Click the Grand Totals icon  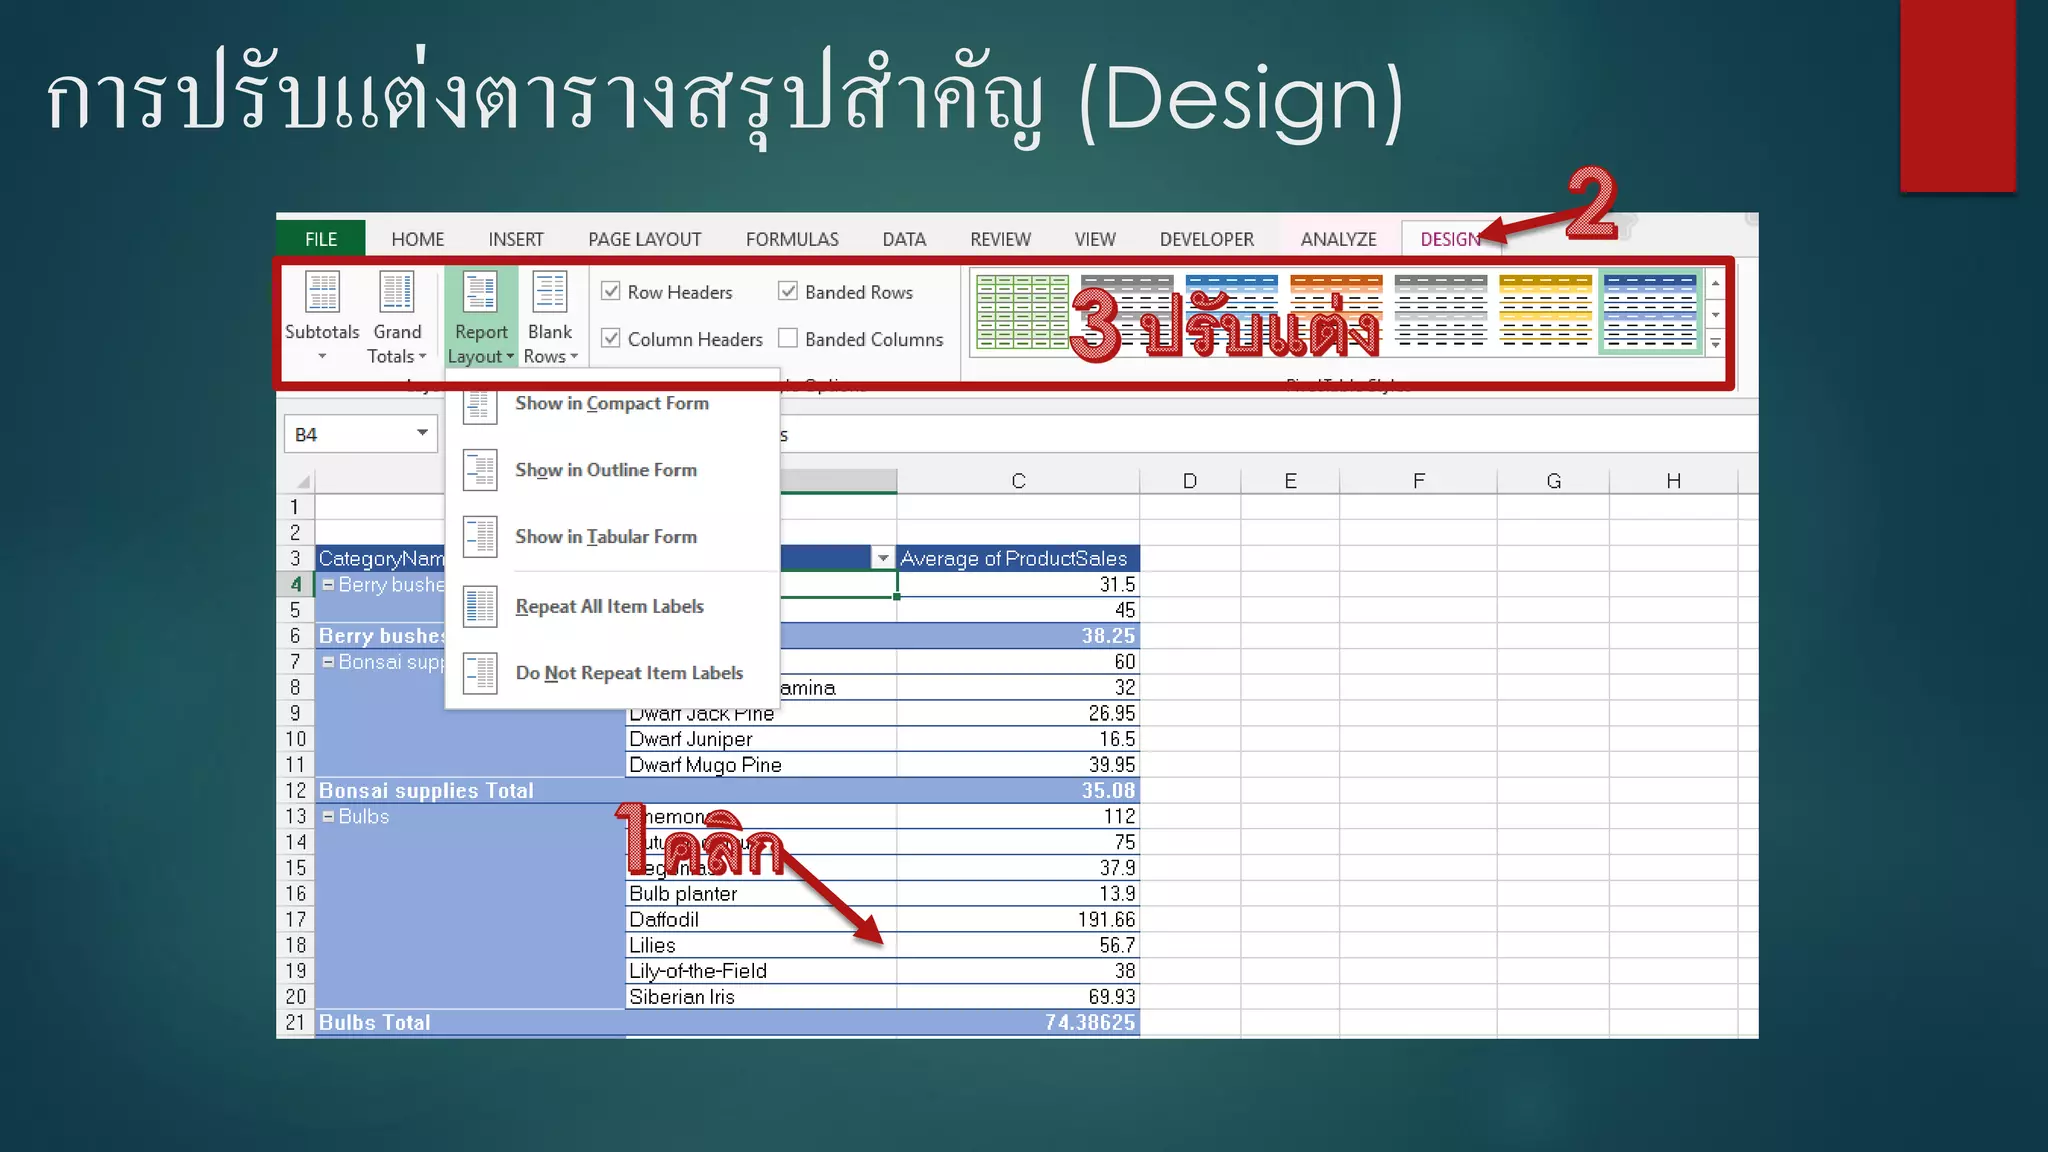397,292
